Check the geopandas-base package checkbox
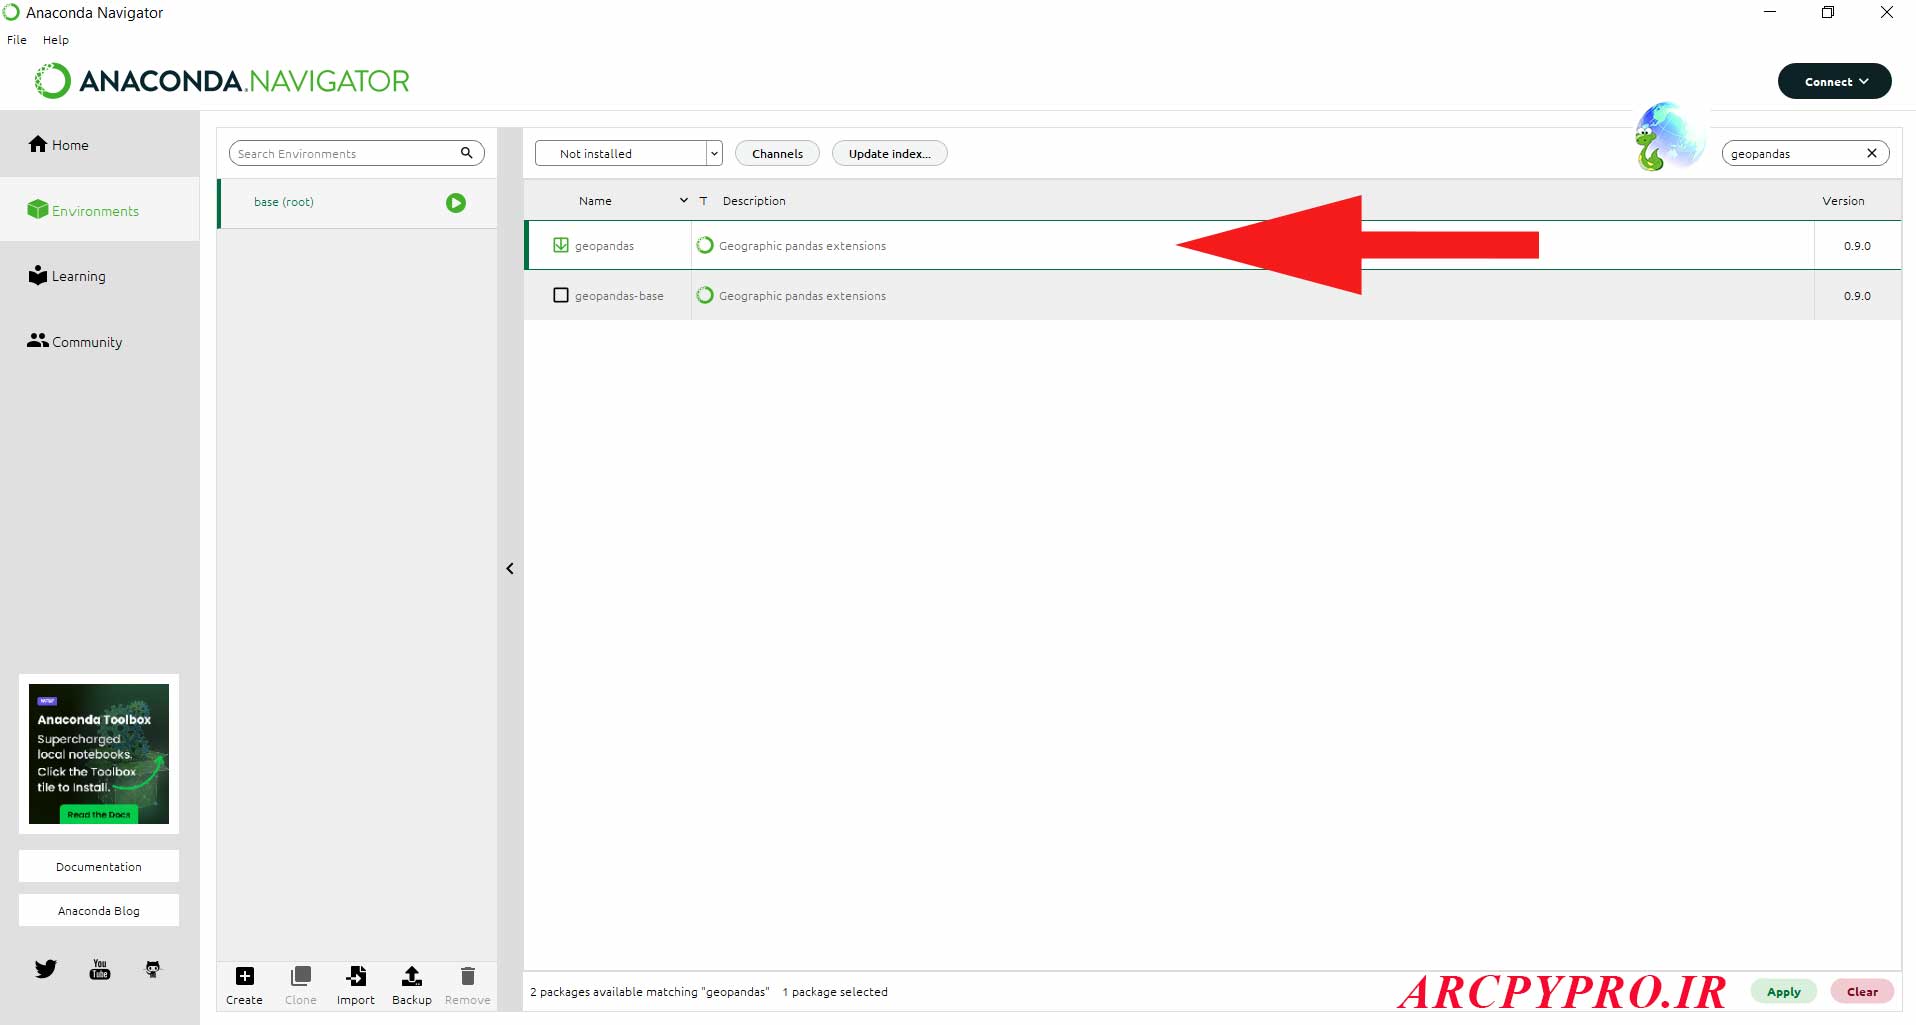The image size is (1916, 1025). (x=561, y=295)
